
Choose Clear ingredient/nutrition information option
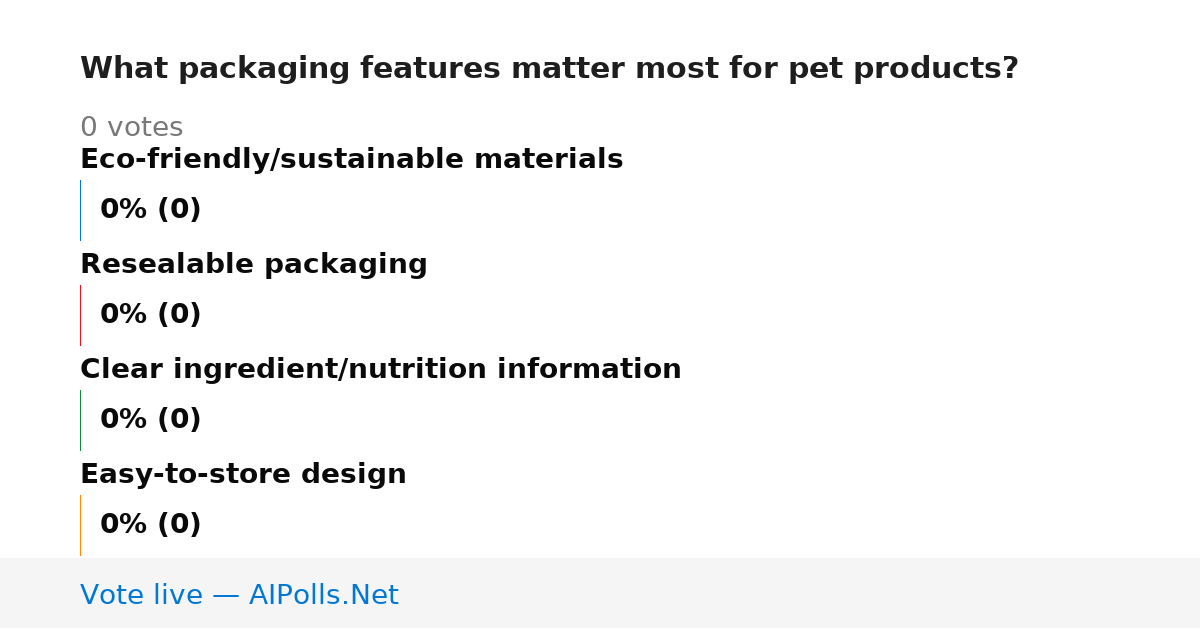pos(380,369)
